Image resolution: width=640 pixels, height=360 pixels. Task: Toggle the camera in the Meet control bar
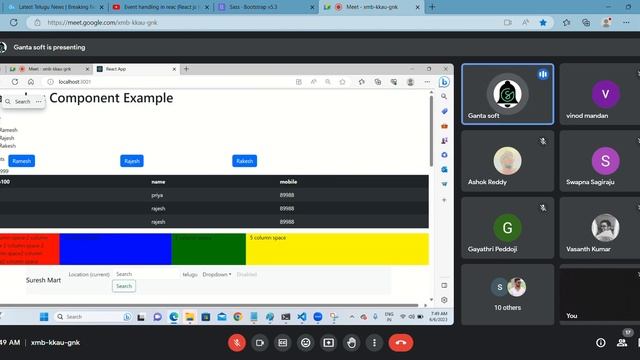(x=260, y=343)
